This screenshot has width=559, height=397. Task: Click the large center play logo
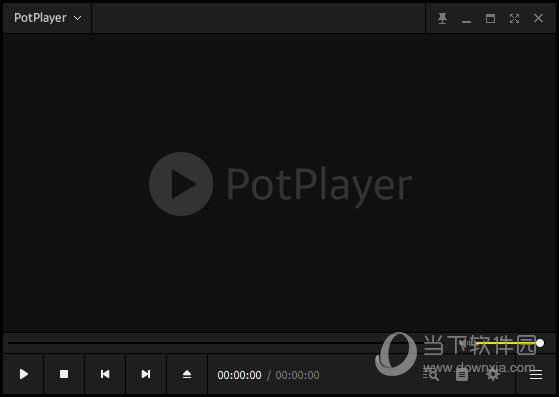[x=181, y=184]
